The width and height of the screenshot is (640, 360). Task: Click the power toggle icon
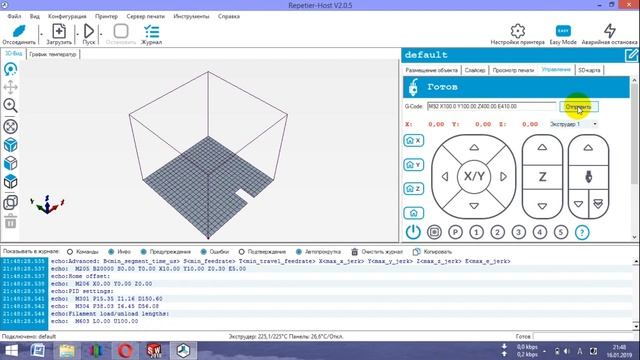tap(413, 232)
